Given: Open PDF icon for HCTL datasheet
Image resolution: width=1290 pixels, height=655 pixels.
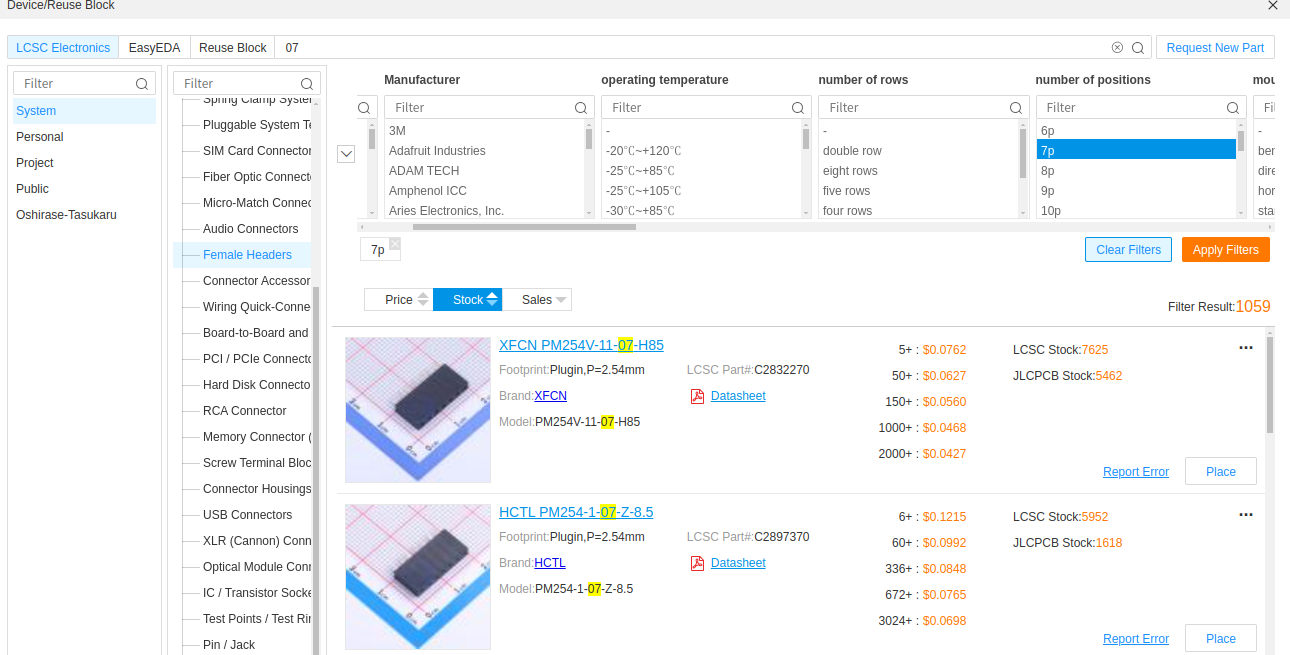Looking at the screenshot, I should (x=697, y=563).
